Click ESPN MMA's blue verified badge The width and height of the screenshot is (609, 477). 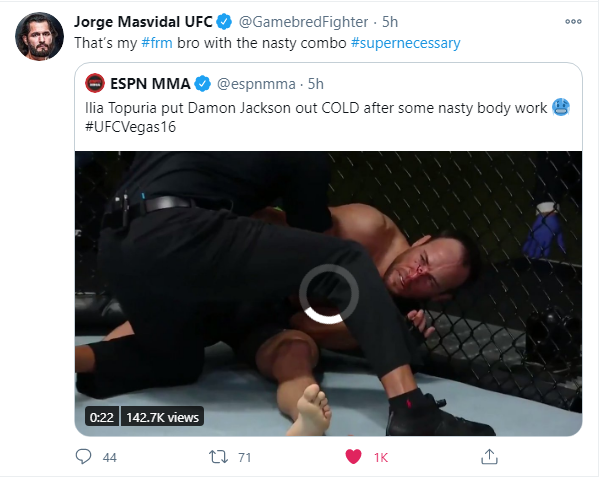pos(202,84)
